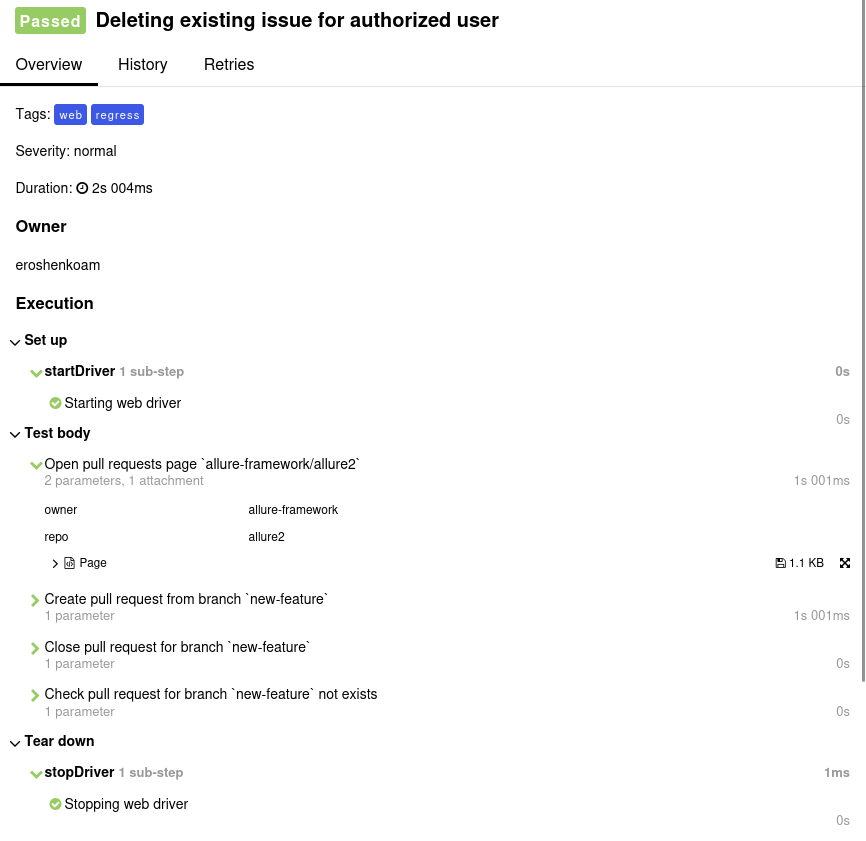Switch to the History tab

click(142, 64)
